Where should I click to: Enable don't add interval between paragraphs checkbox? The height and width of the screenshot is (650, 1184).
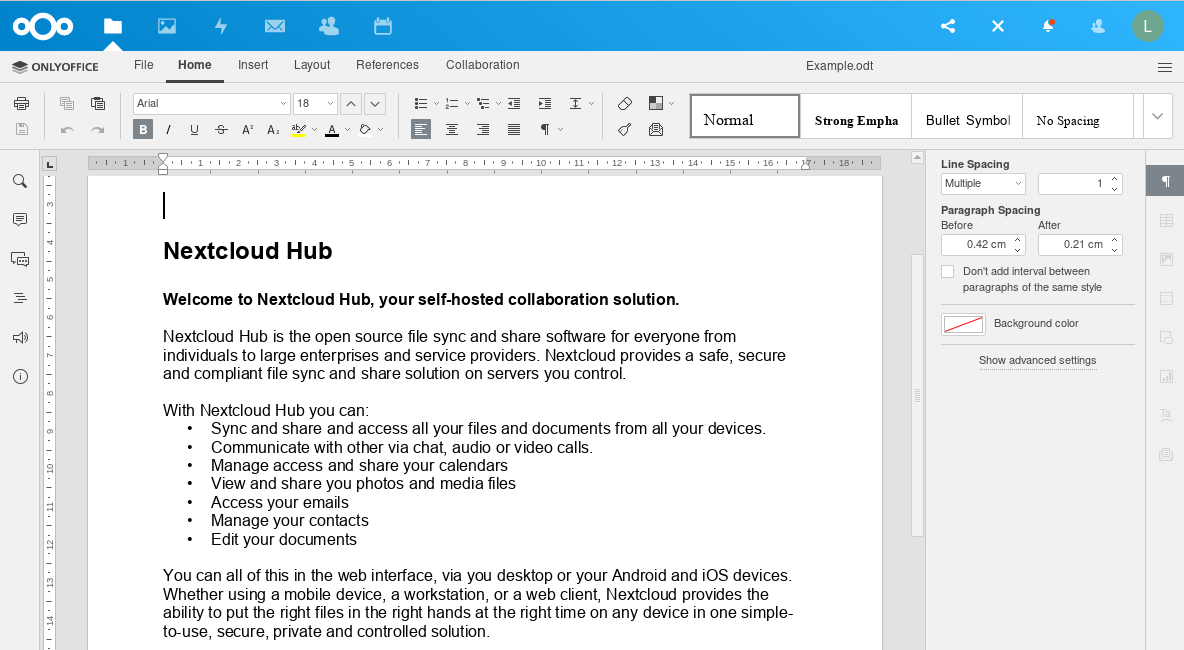[x=948, y=272]
